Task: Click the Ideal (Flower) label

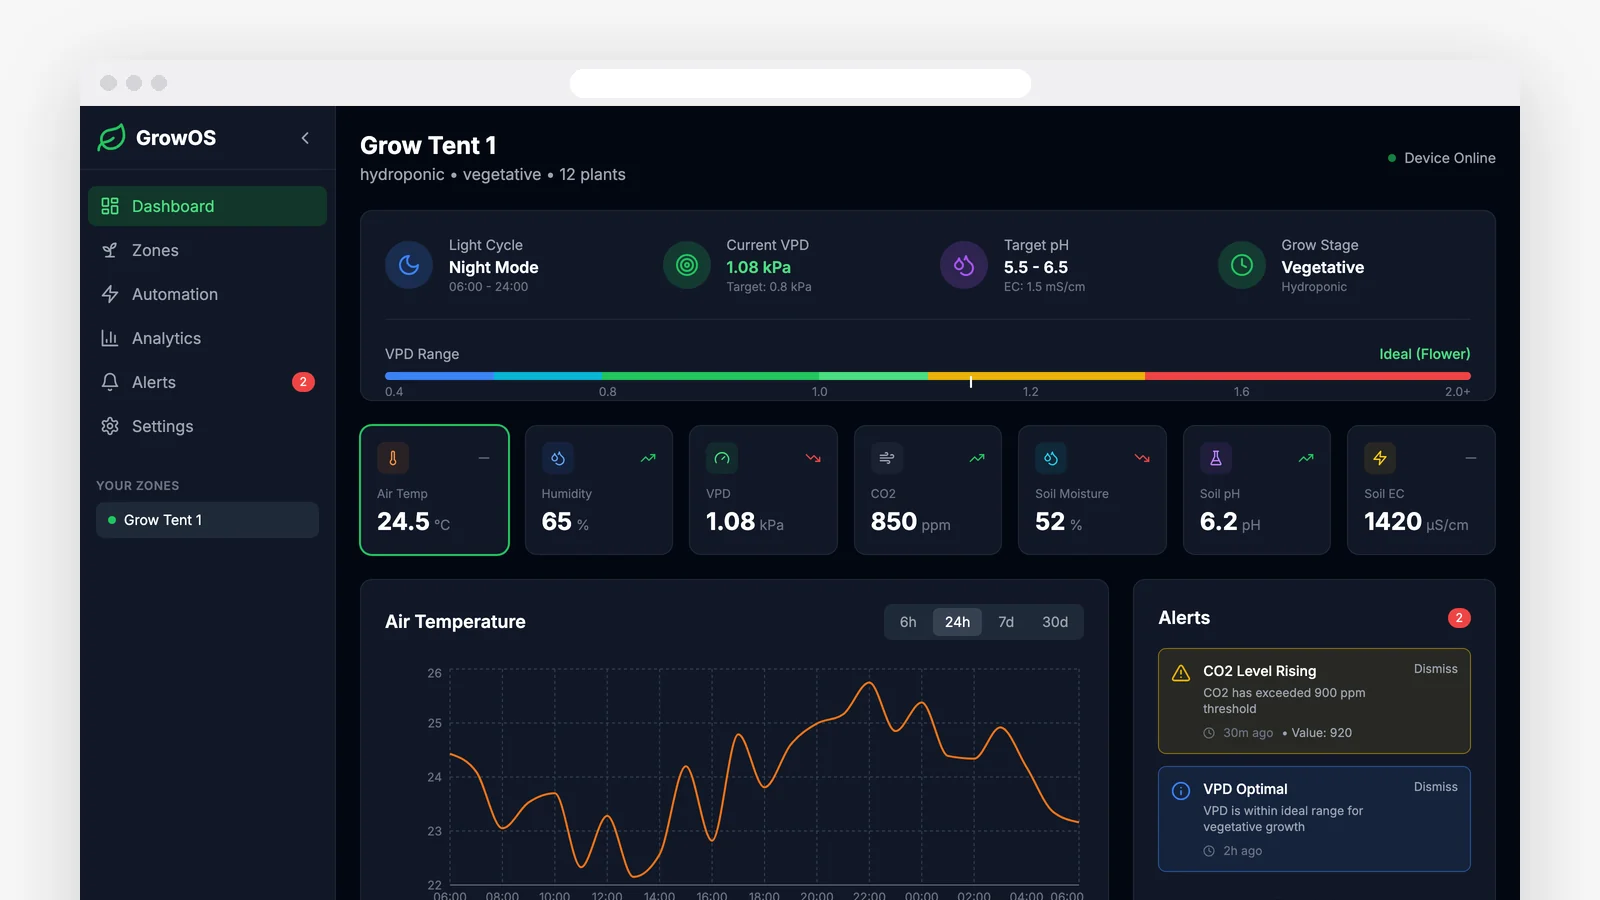Action: [1424, 354]
